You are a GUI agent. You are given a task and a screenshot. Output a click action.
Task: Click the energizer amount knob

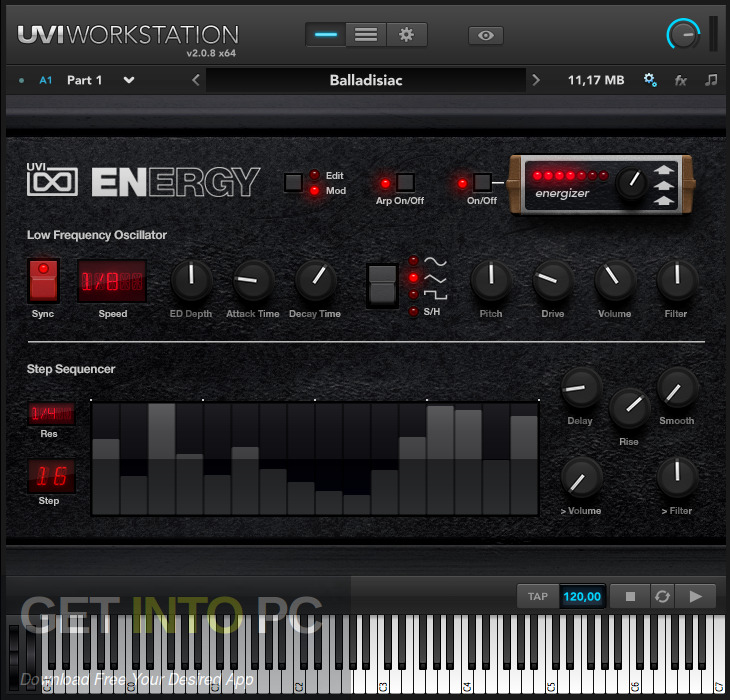coord(632,183)
